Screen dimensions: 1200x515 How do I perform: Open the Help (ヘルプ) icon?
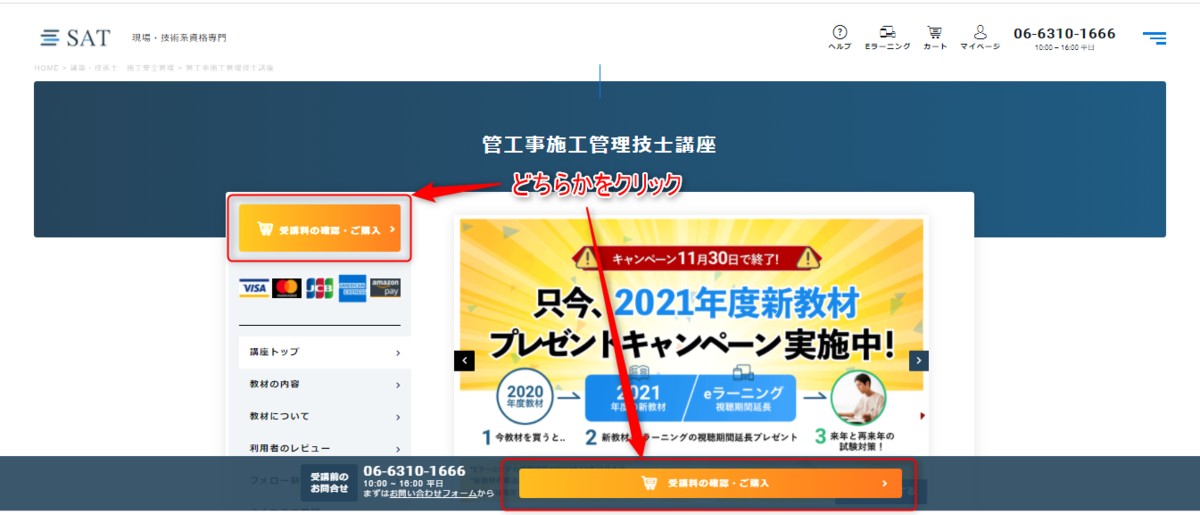tap(840, 38)
